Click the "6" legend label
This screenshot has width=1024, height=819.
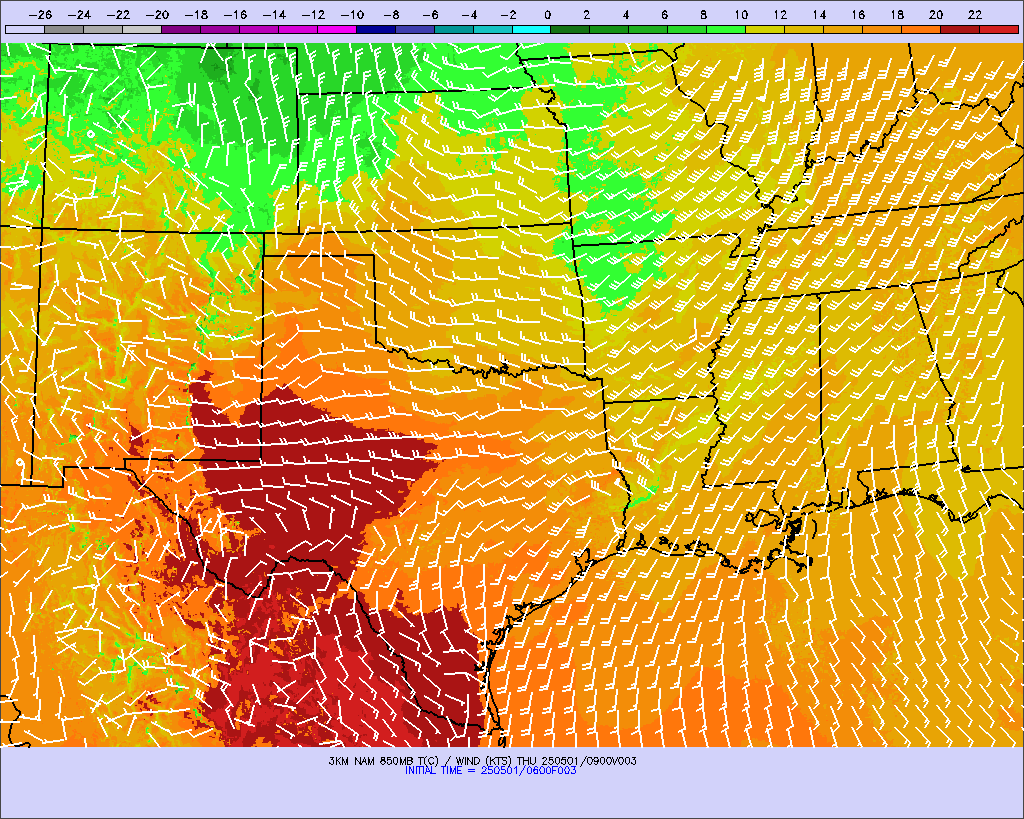(664, 14)
